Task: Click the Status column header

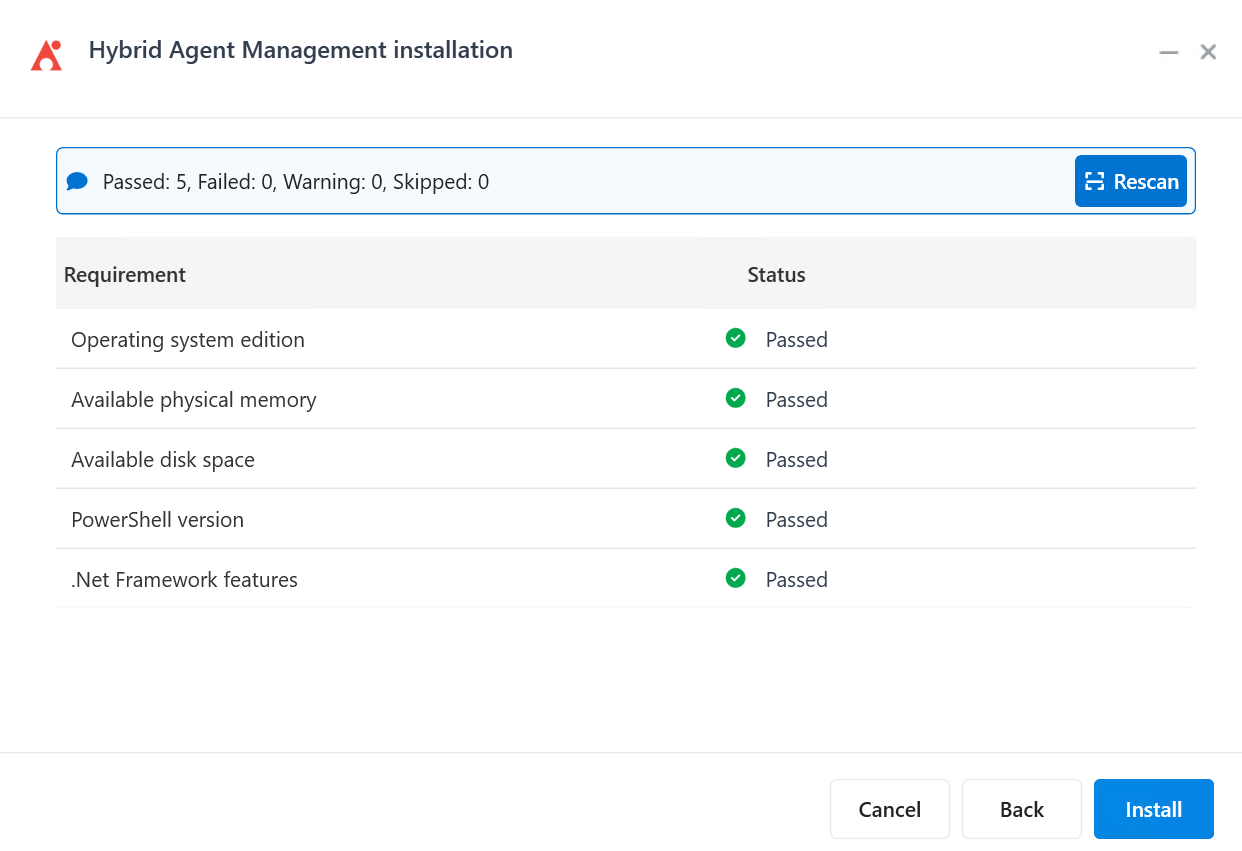Action: point(776,274)
